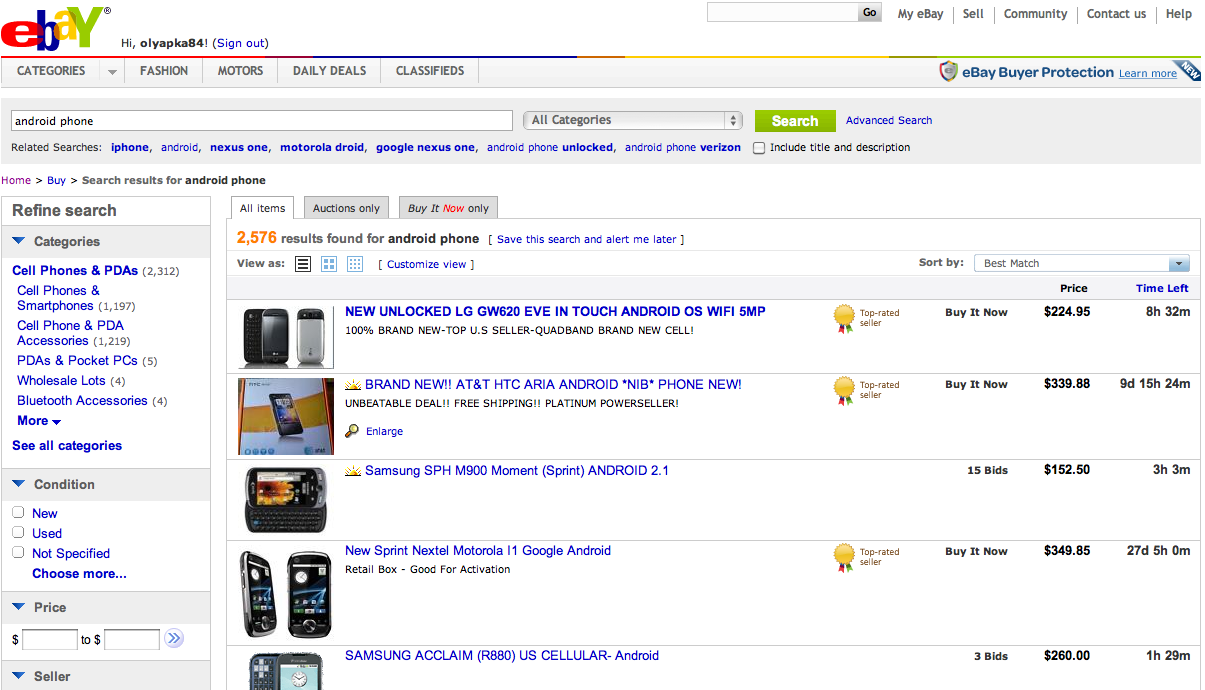Expand More categories list

(39, 421)
